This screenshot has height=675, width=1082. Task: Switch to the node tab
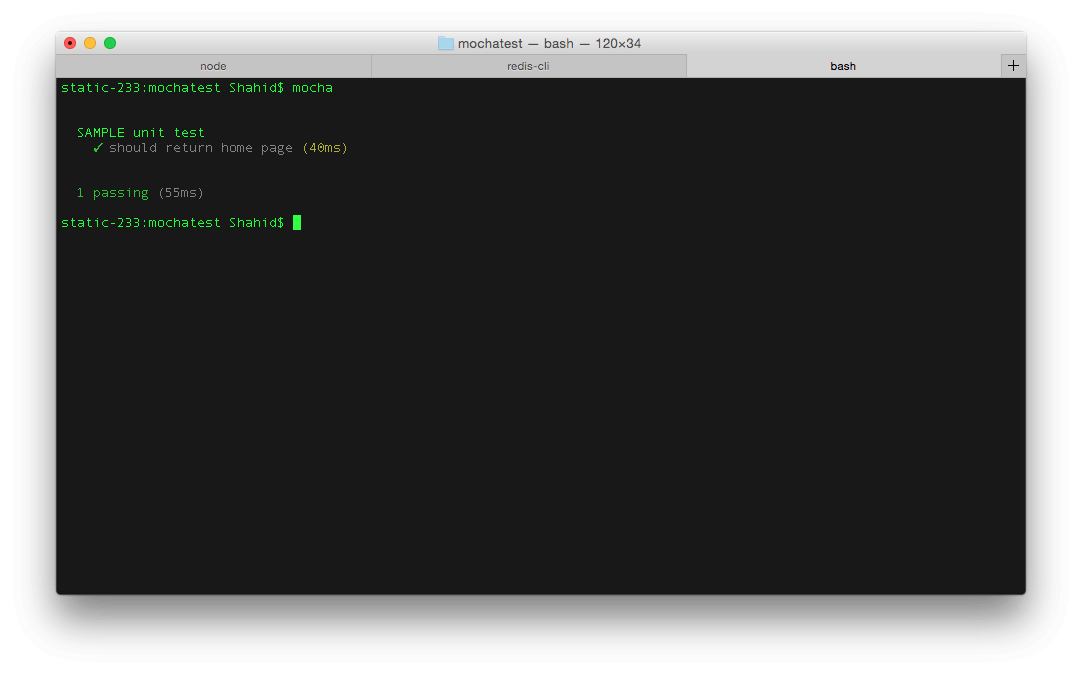coord(213,66)
